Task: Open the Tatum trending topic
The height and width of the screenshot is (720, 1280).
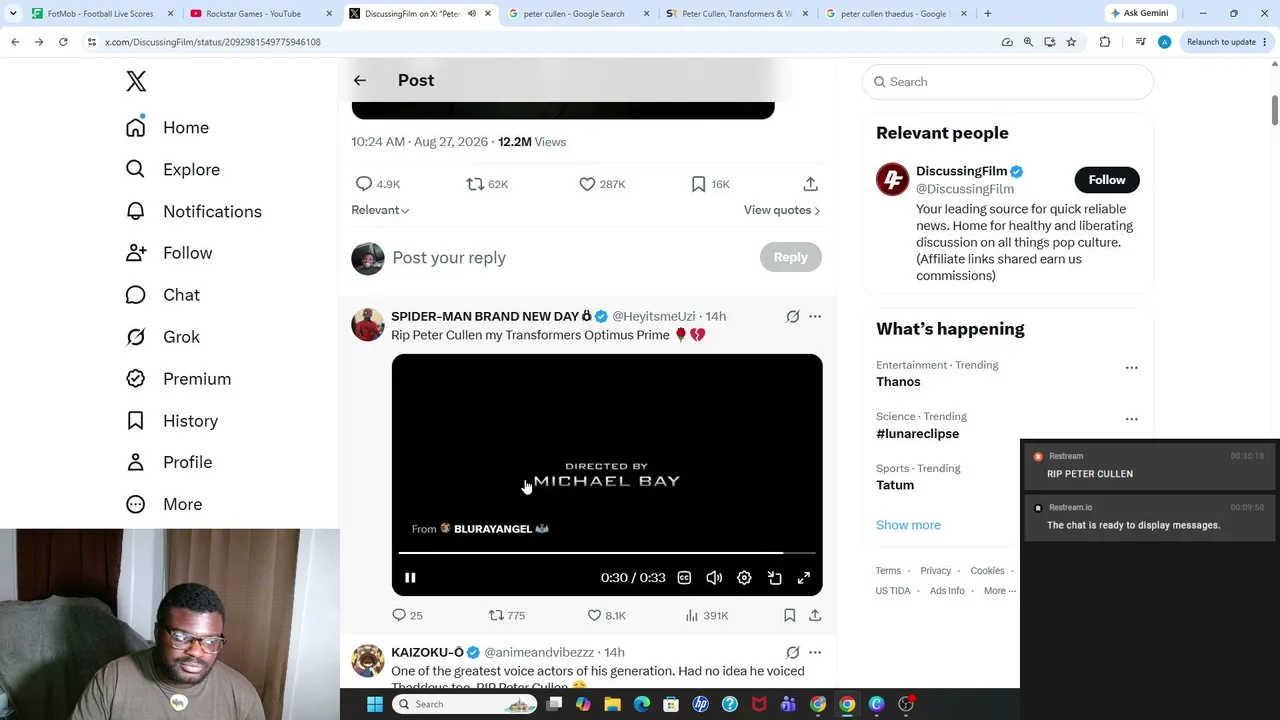Action: coord(895,485)
